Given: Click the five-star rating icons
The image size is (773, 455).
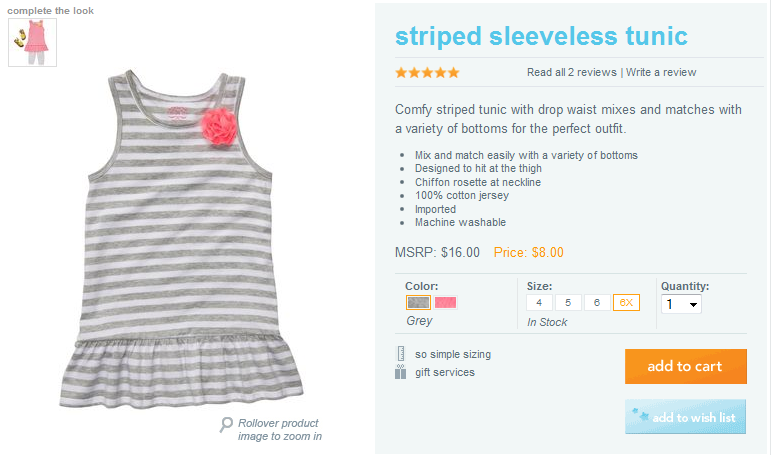Looking at the screenshot, I should point(427,72).
